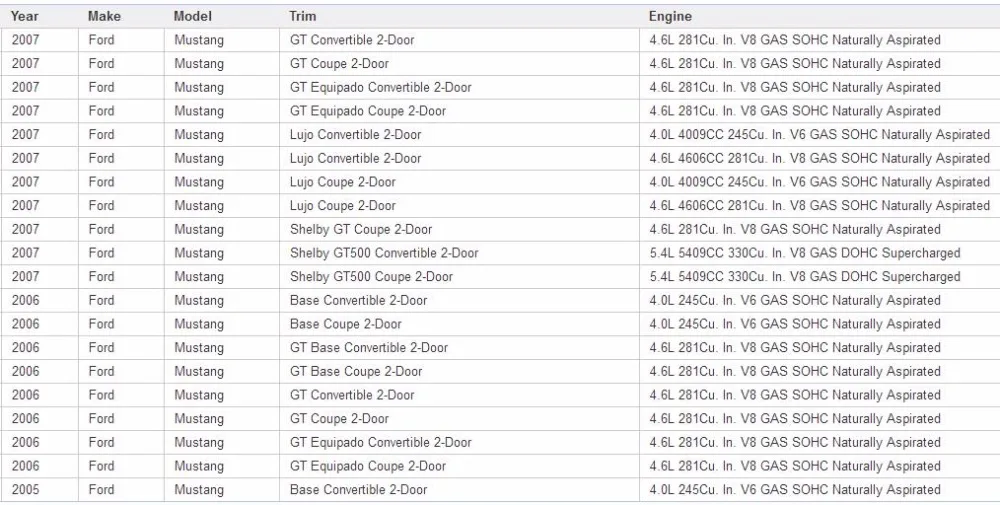This screenshot has width=1000, height=505.
Task: Click the Trim column header
Action: click(x=459, y=17)
